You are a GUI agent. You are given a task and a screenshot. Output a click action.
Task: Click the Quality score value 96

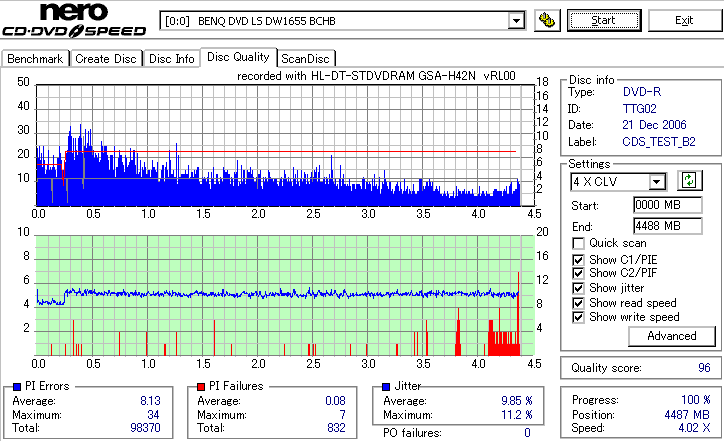(704, 368)
